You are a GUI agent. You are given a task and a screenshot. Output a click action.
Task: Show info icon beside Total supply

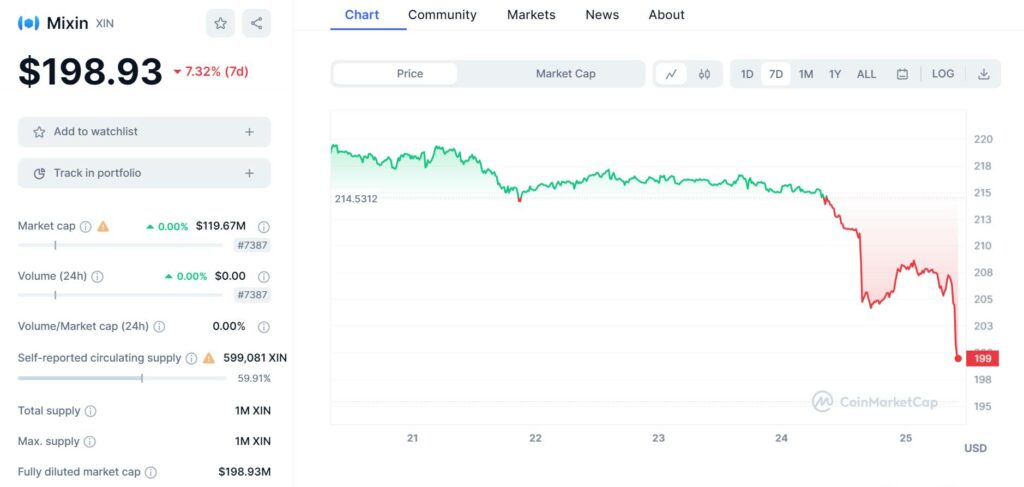91,411
